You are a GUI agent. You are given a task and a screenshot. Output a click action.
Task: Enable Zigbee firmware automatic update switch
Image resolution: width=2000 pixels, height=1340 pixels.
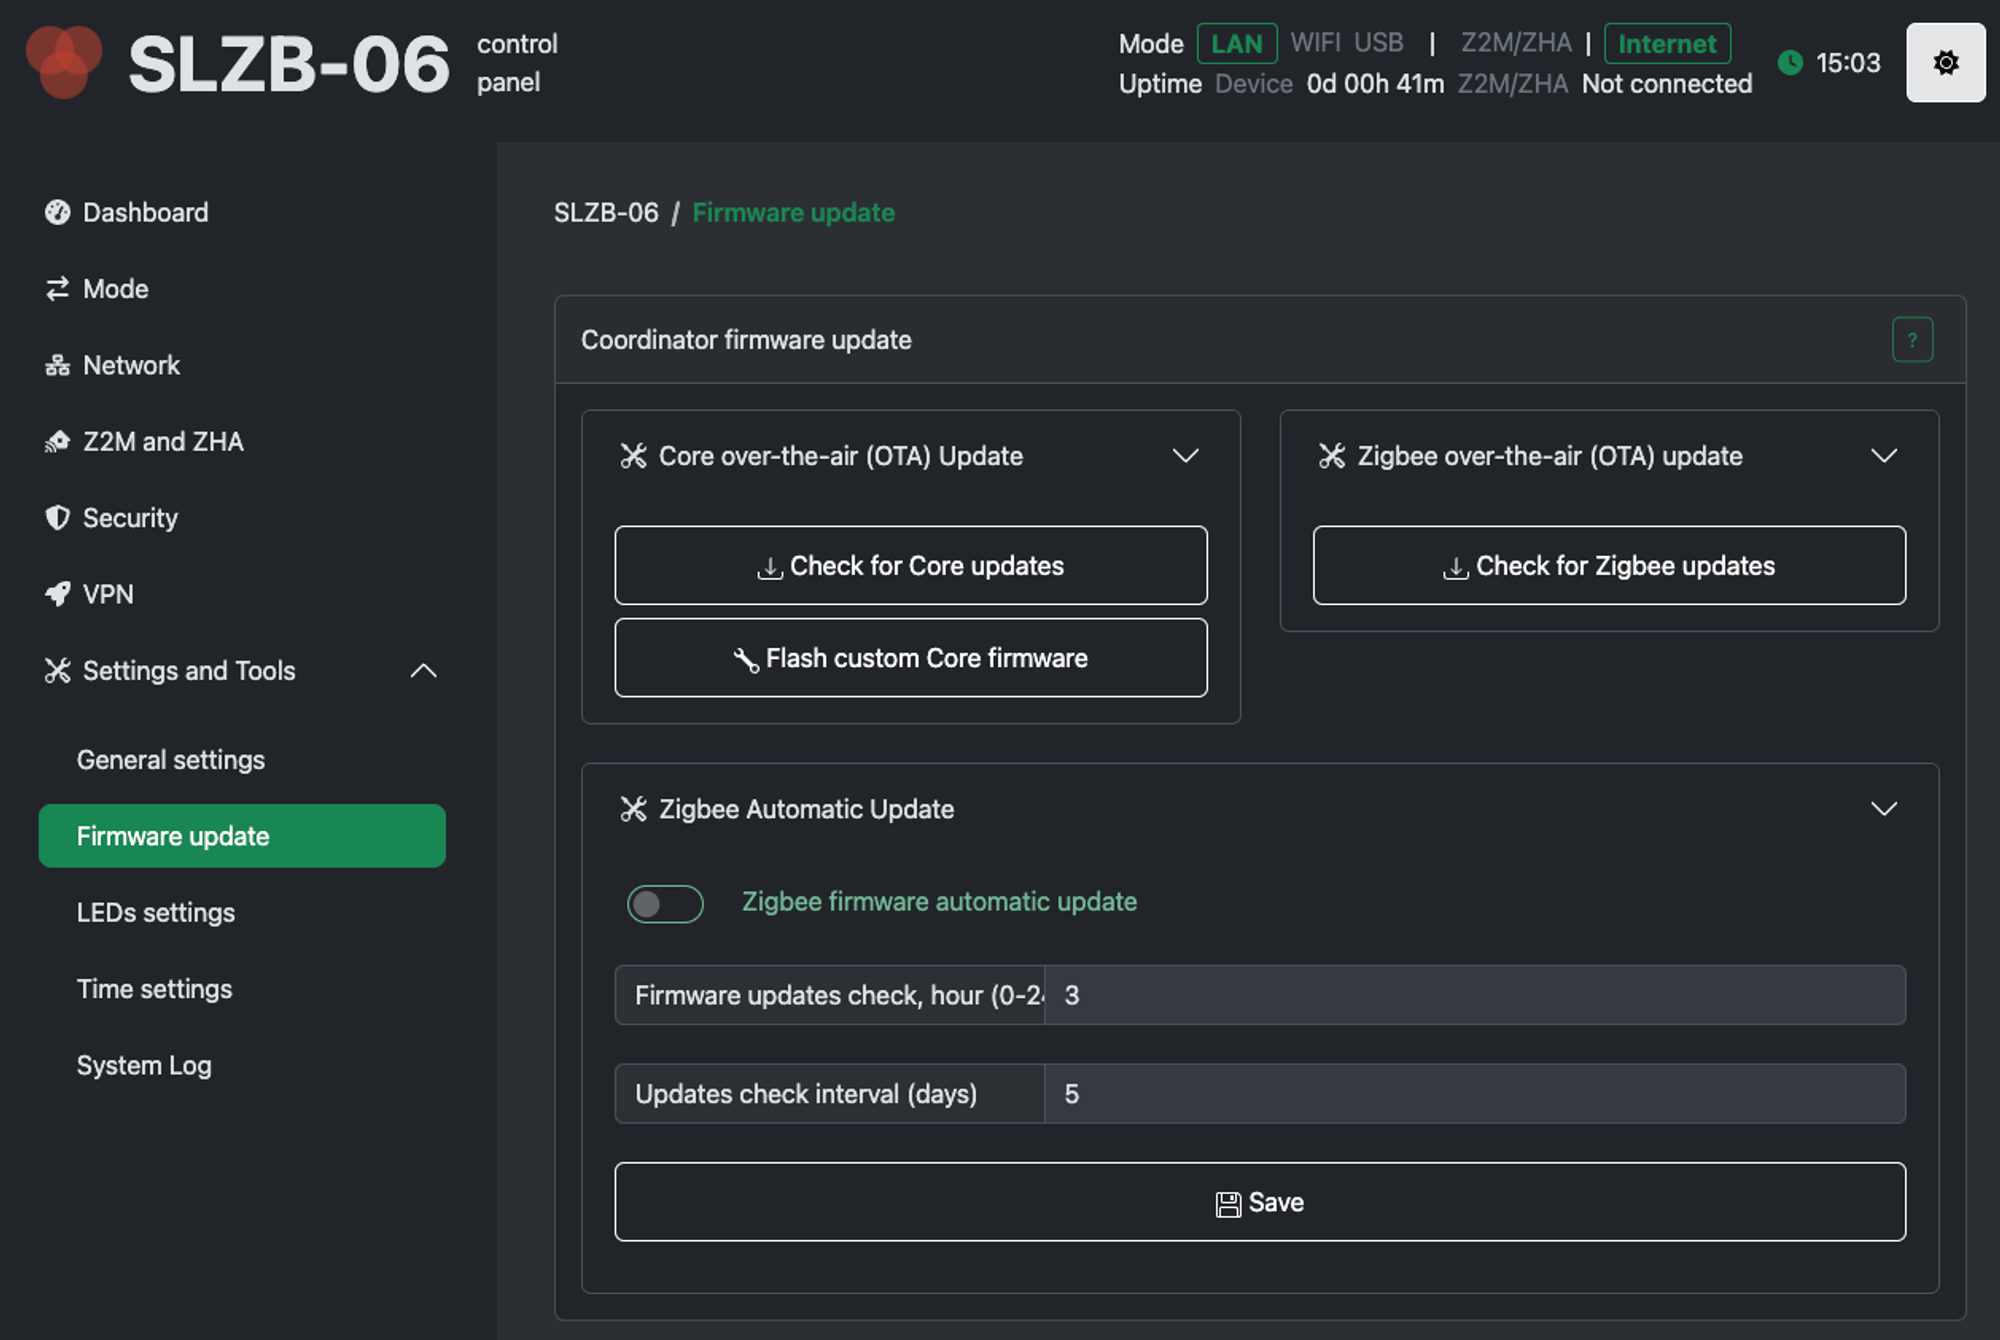click(x=665, y=904)
